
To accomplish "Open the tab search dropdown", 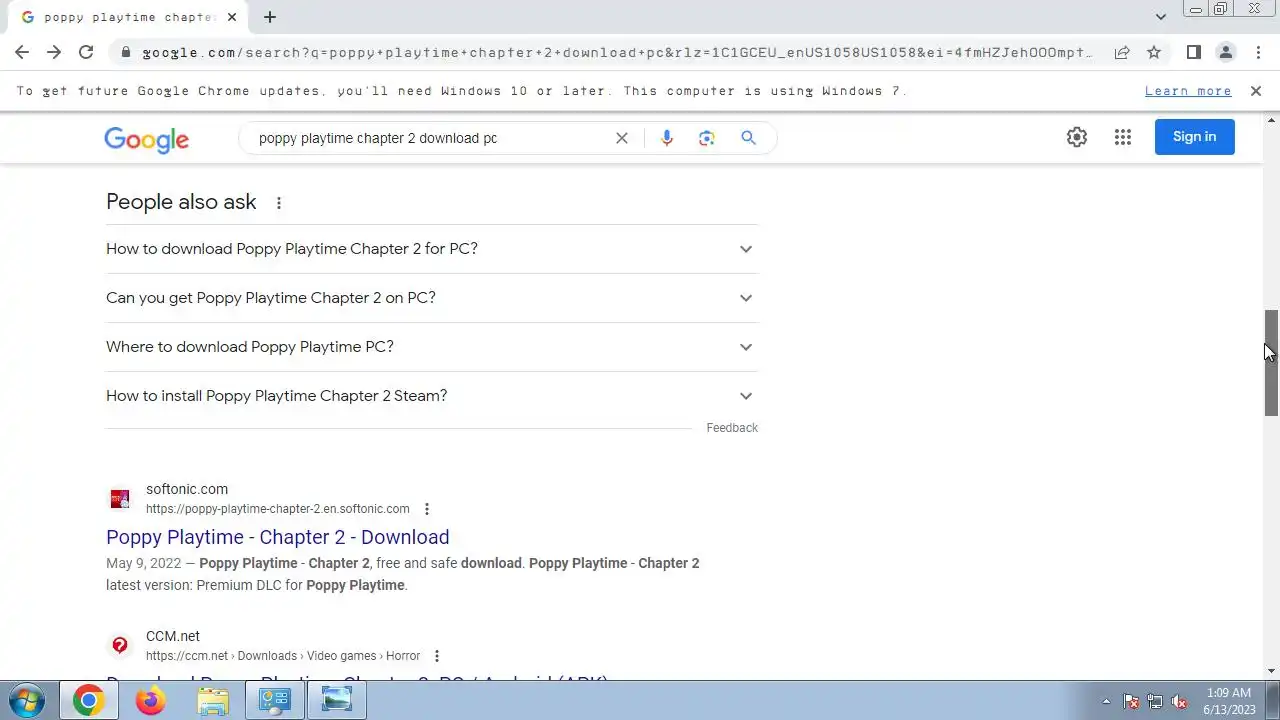I will [x=1160, y=16].
